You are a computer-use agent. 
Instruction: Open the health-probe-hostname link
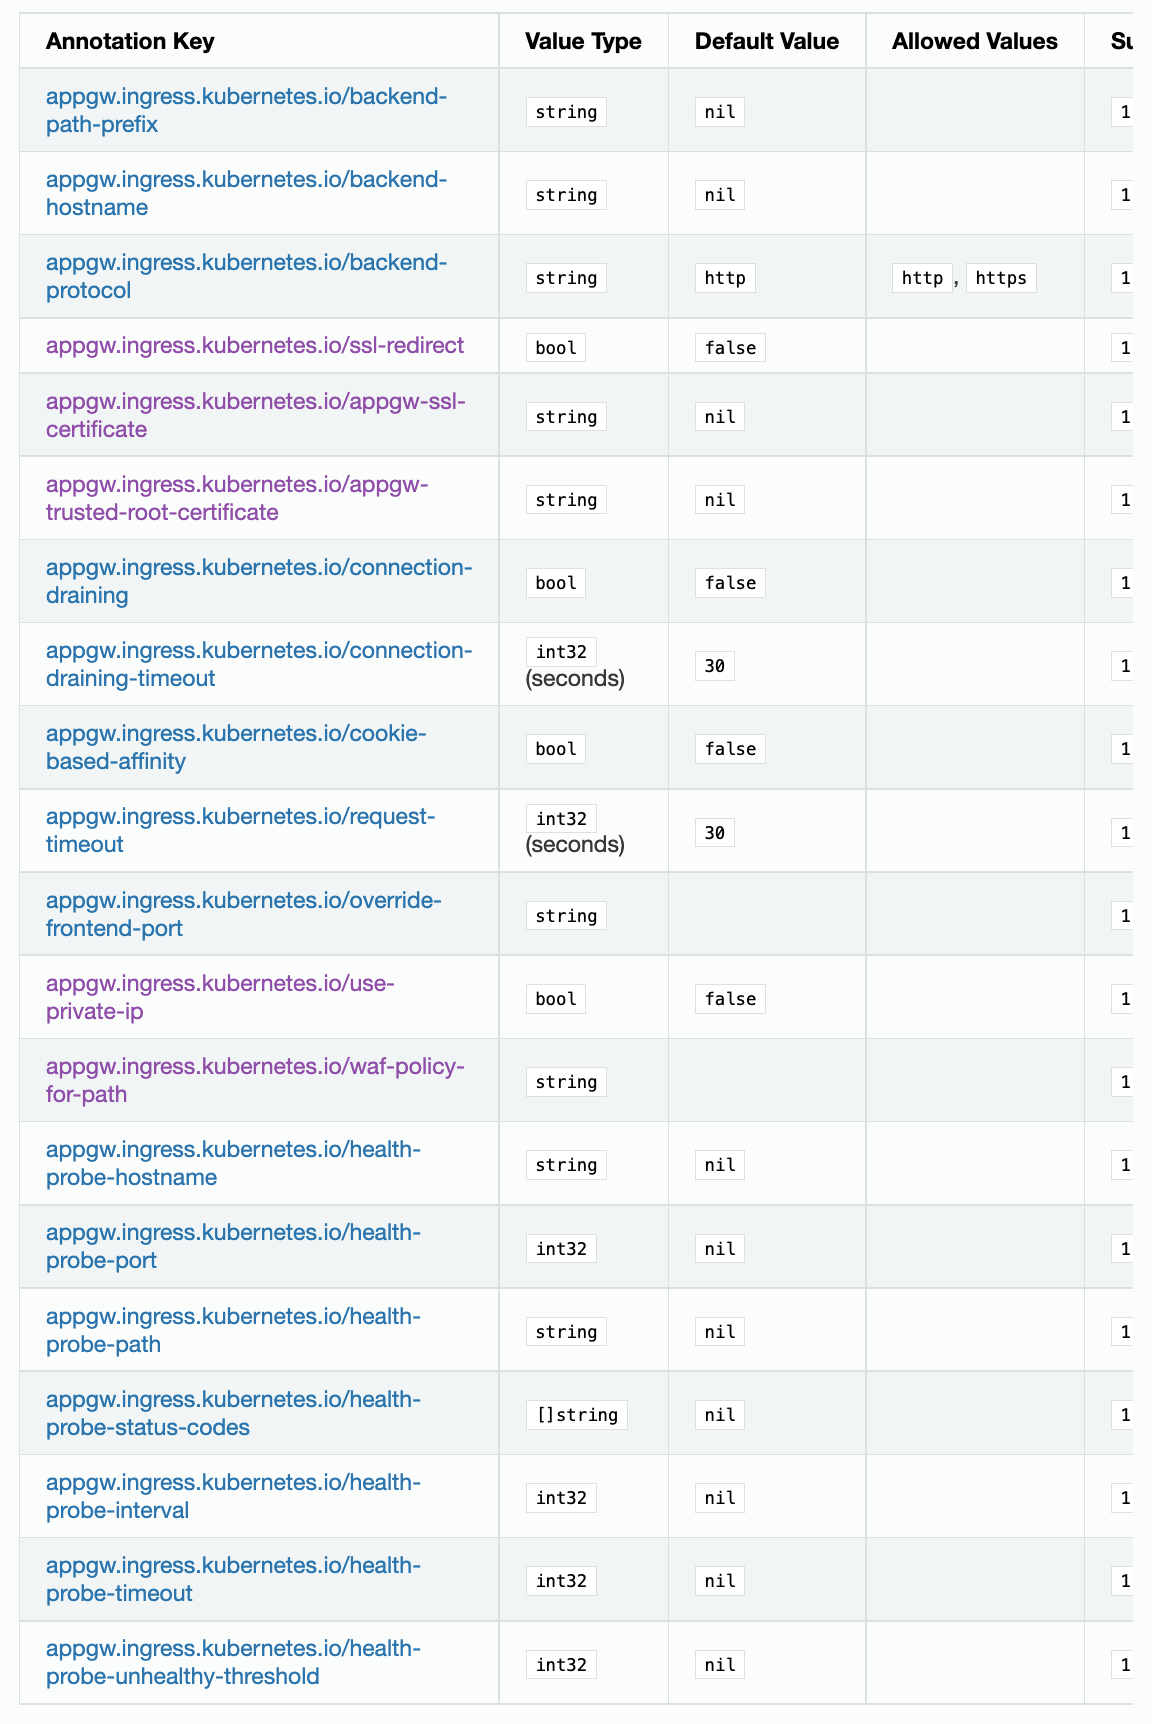coord(234,1163)
